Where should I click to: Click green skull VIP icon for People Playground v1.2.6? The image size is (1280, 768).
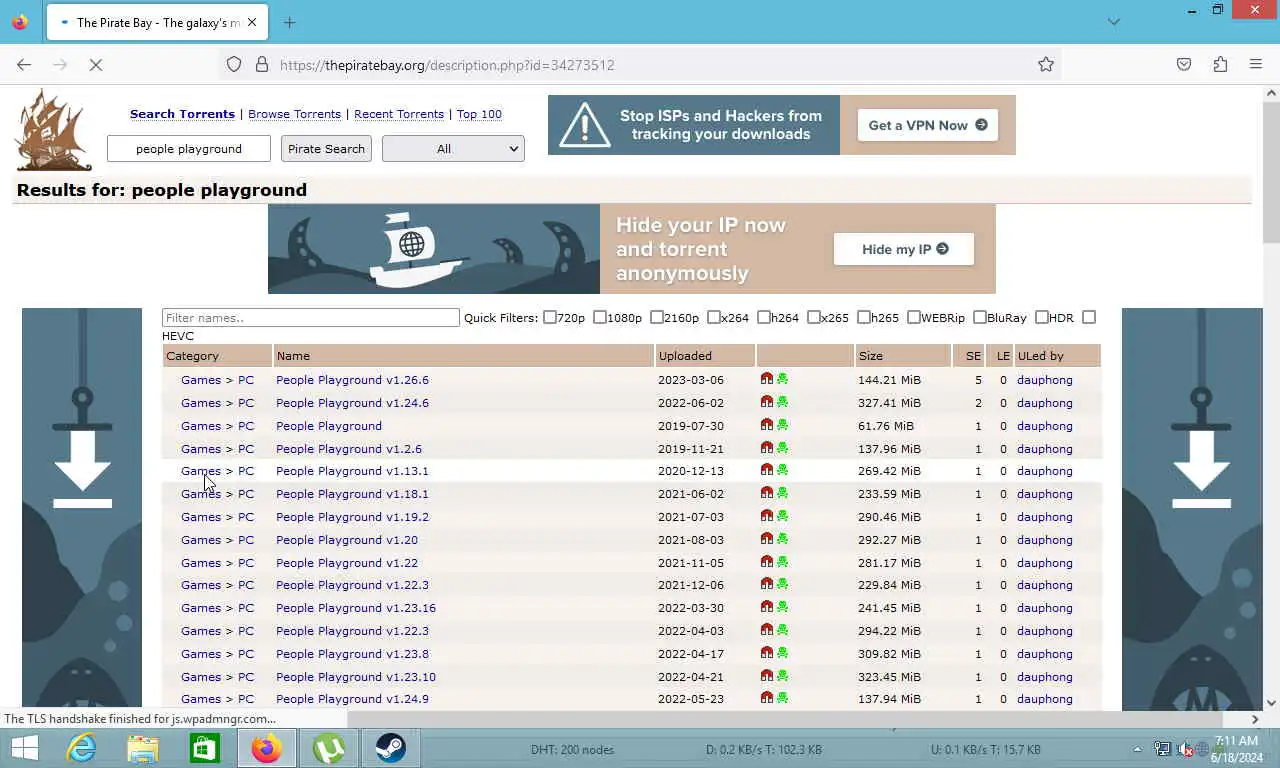(x=782, y=448)
